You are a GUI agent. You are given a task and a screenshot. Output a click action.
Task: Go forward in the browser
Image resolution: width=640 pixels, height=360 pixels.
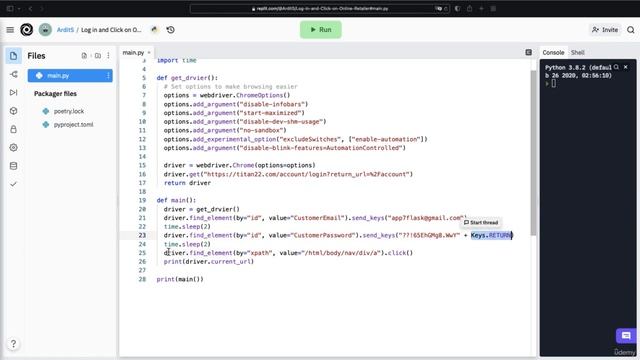pos(42,9)
